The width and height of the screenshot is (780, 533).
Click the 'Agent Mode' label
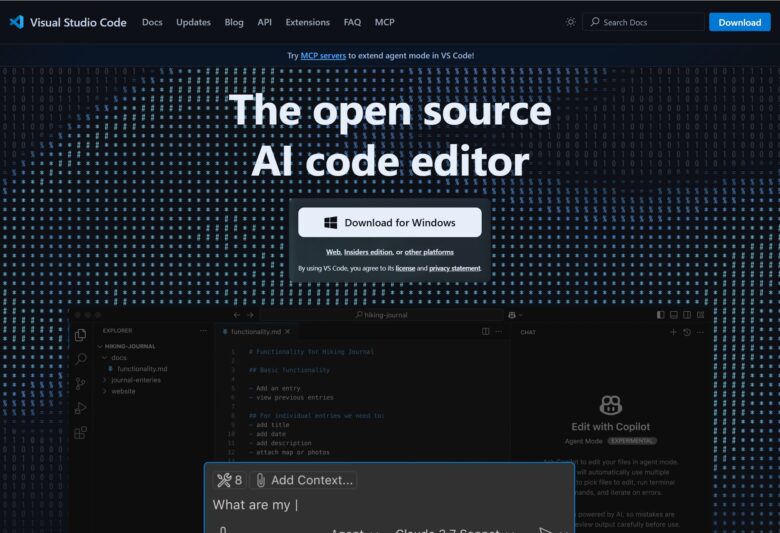click(584, 441)
